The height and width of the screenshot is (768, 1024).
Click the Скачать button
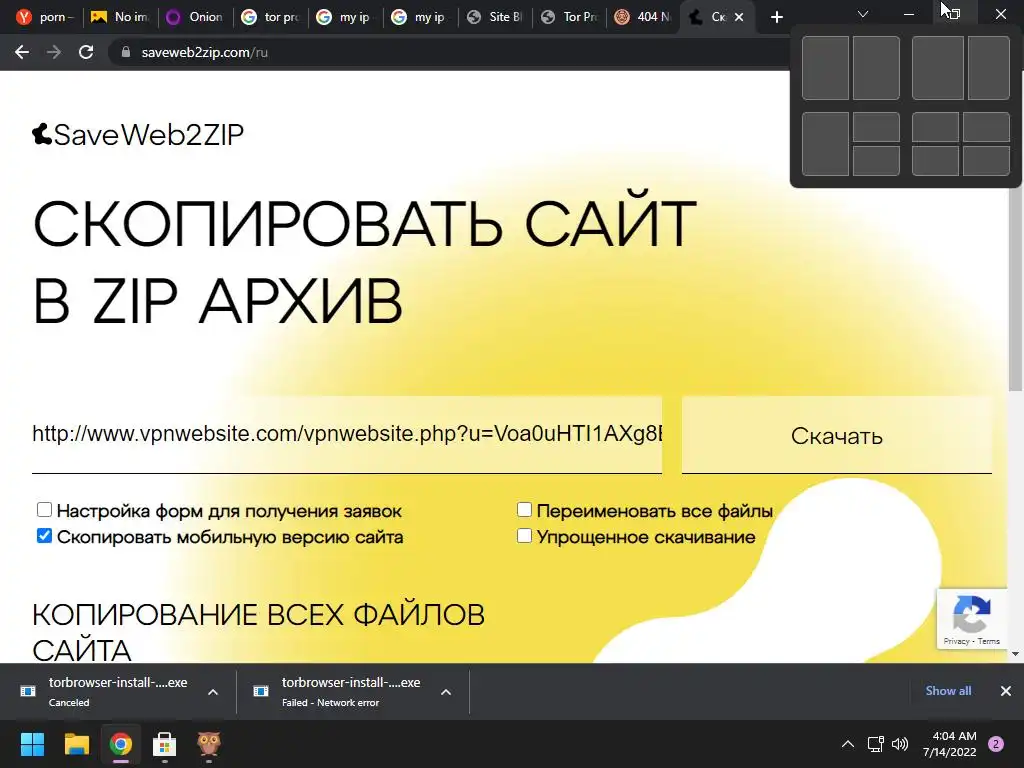point(837,435)
